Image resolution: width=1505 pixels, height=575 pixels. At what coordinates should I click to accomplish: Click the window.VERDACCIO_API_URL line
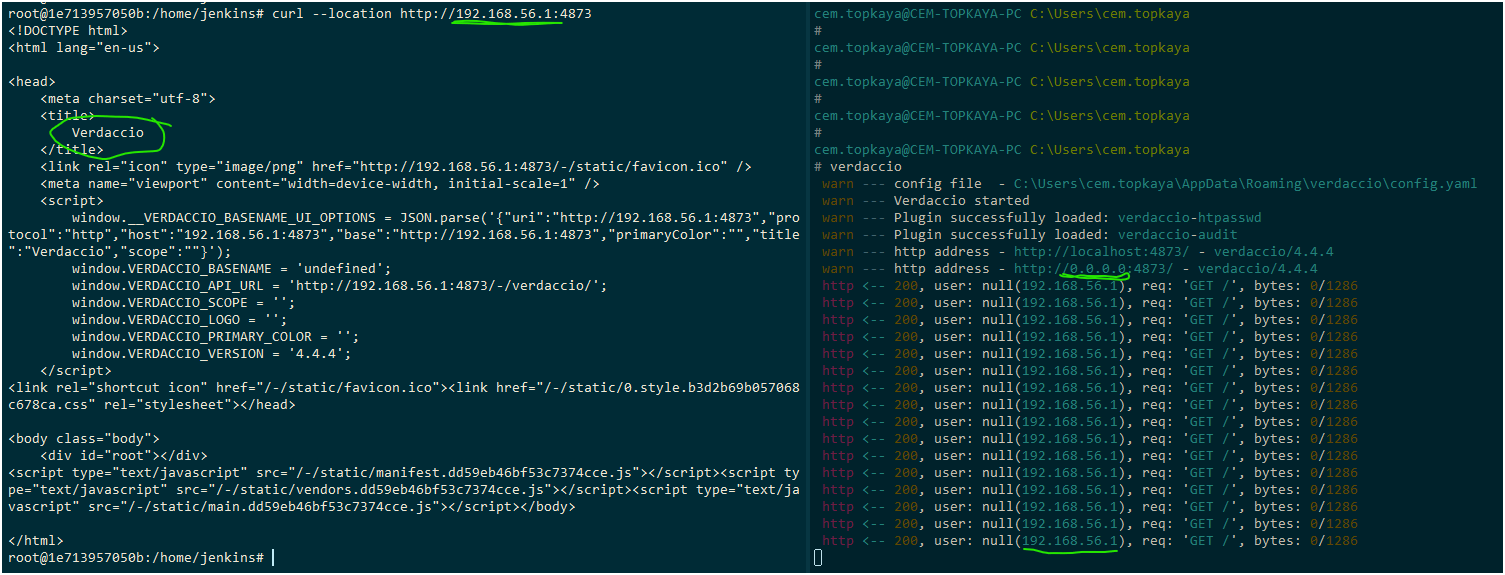pyautogui.click(x=339, y=286)
